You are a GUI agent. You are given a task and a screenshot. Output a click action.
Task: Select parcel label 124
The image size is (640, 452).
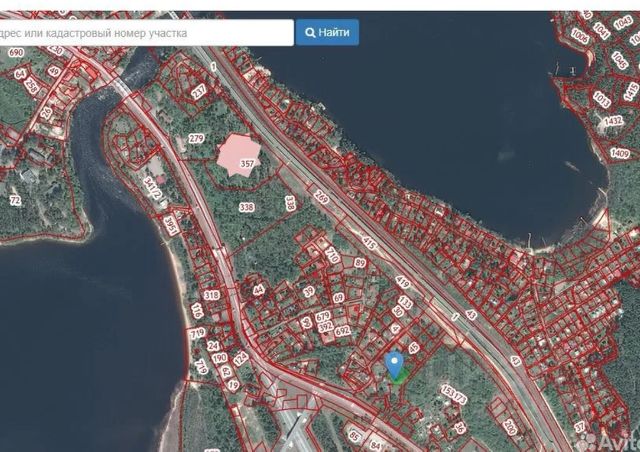pyautogui.click(x=240, y=359)
